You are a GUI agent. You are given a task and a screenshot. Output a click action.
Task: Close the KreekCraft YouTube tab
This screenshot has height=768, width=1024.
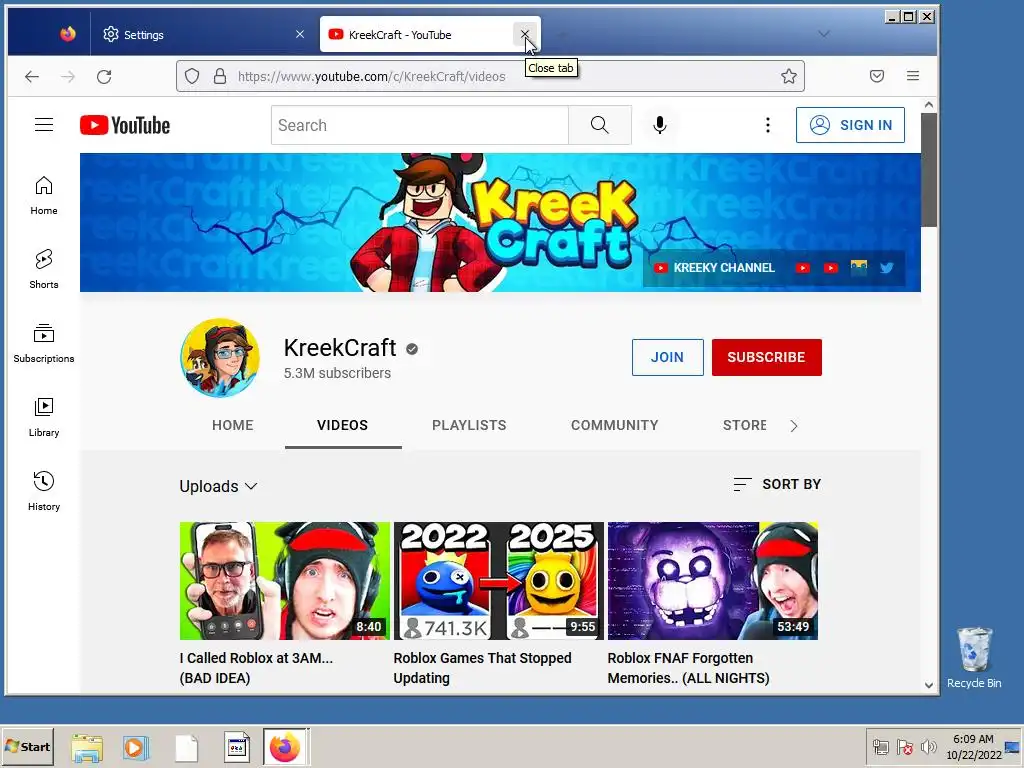525,34
